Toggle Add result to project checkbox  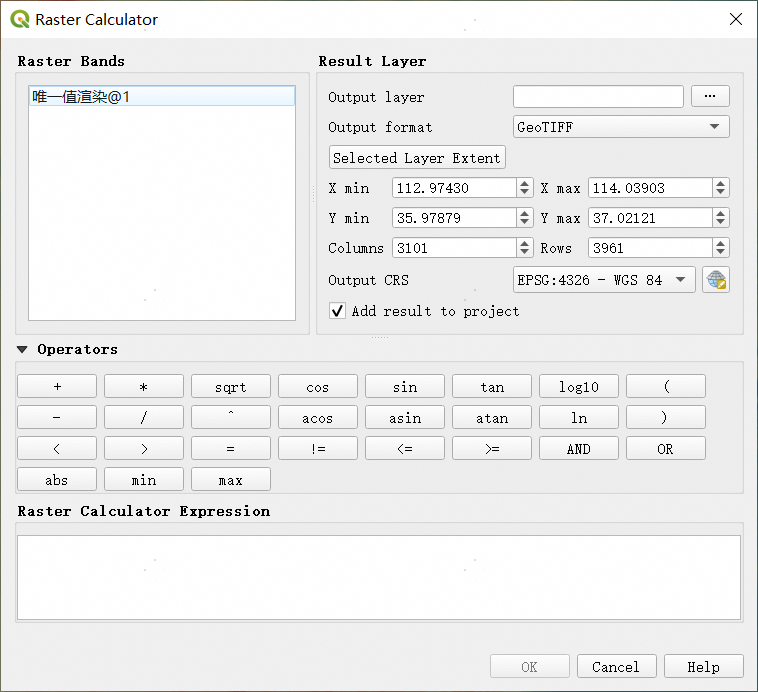(x=338, y=311)
